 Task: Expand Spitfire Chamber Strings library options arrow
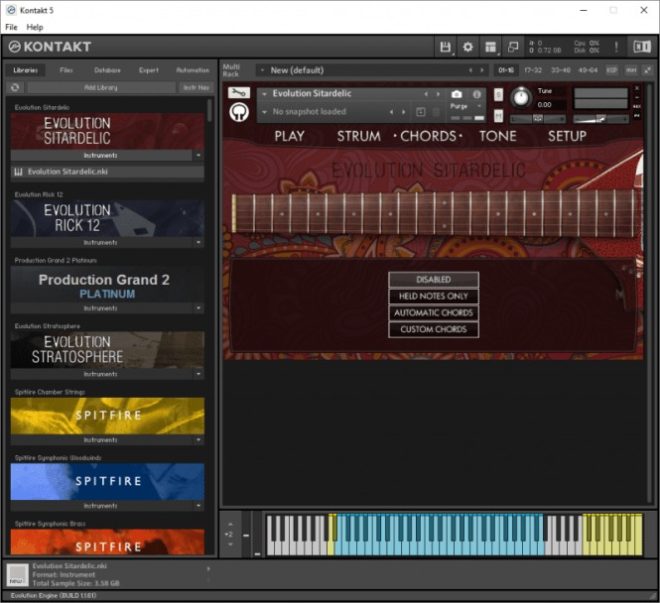pyautogui.click(x=198, y=440)
